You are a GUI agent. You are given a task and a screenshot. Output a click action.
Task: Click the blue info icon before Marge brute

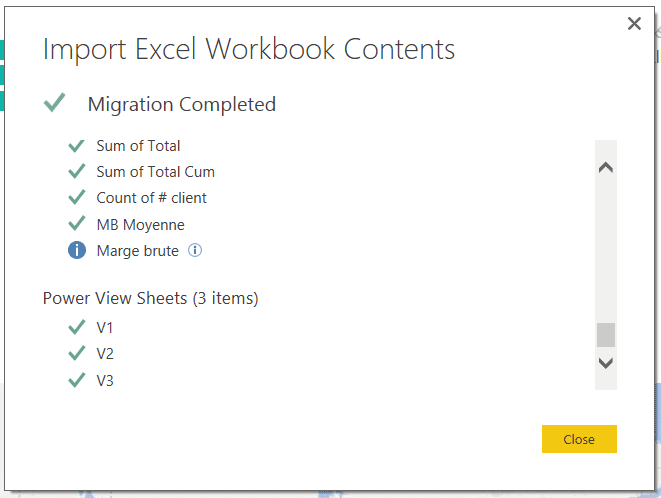pos(77,250)
